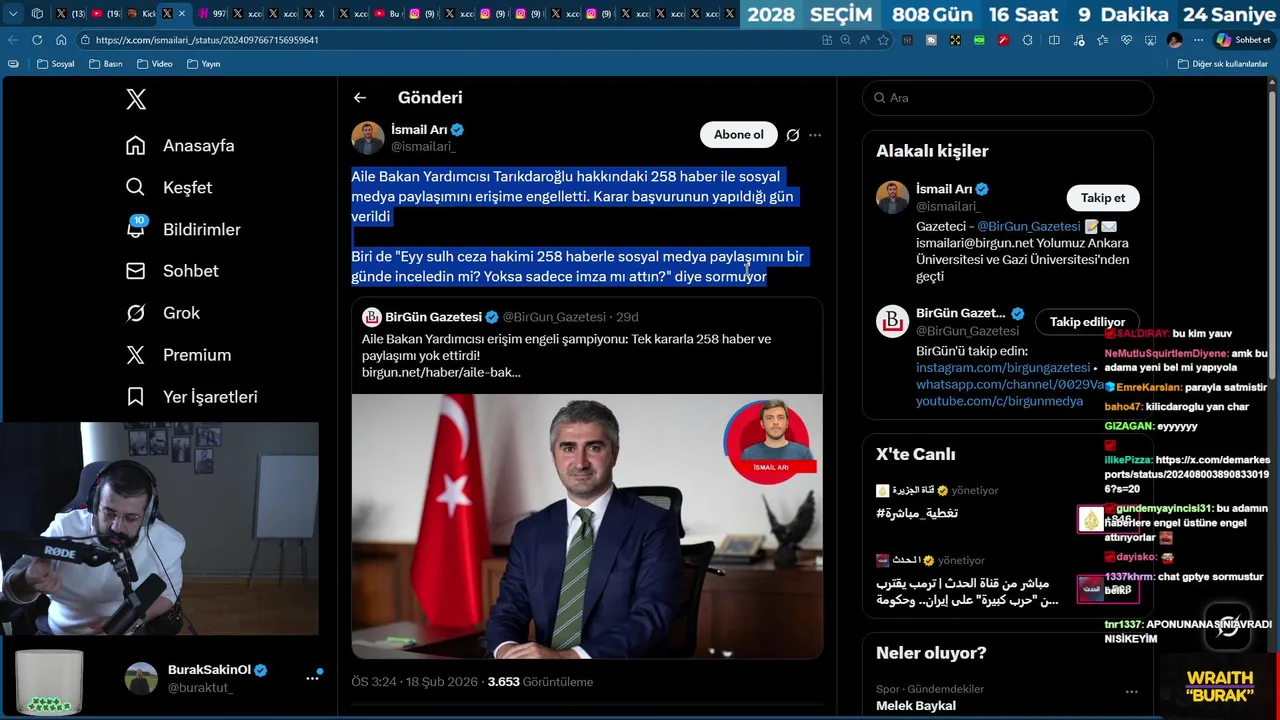Click the apps grid icon in address bar
Image resolution: width=1280 pixels, height=720 pixels.
[x=827, y=40]
